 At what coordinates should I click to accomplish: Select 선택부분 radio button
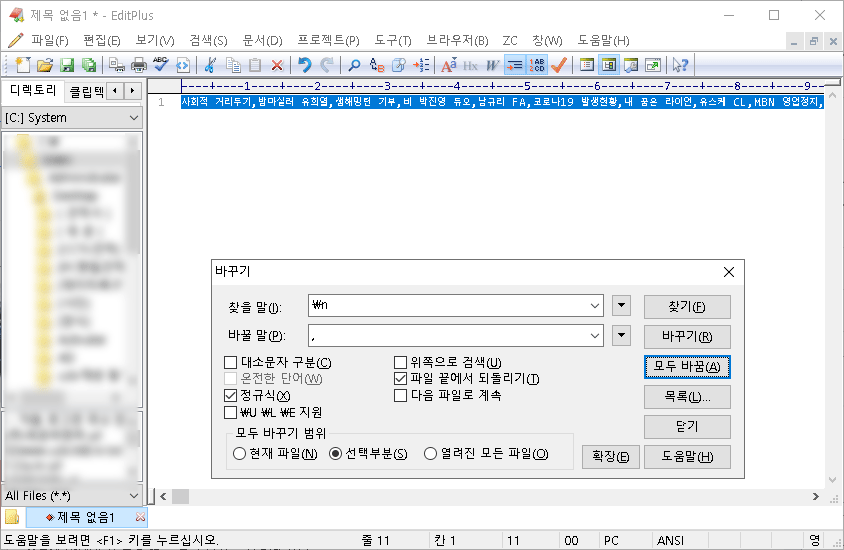(335, 454)
